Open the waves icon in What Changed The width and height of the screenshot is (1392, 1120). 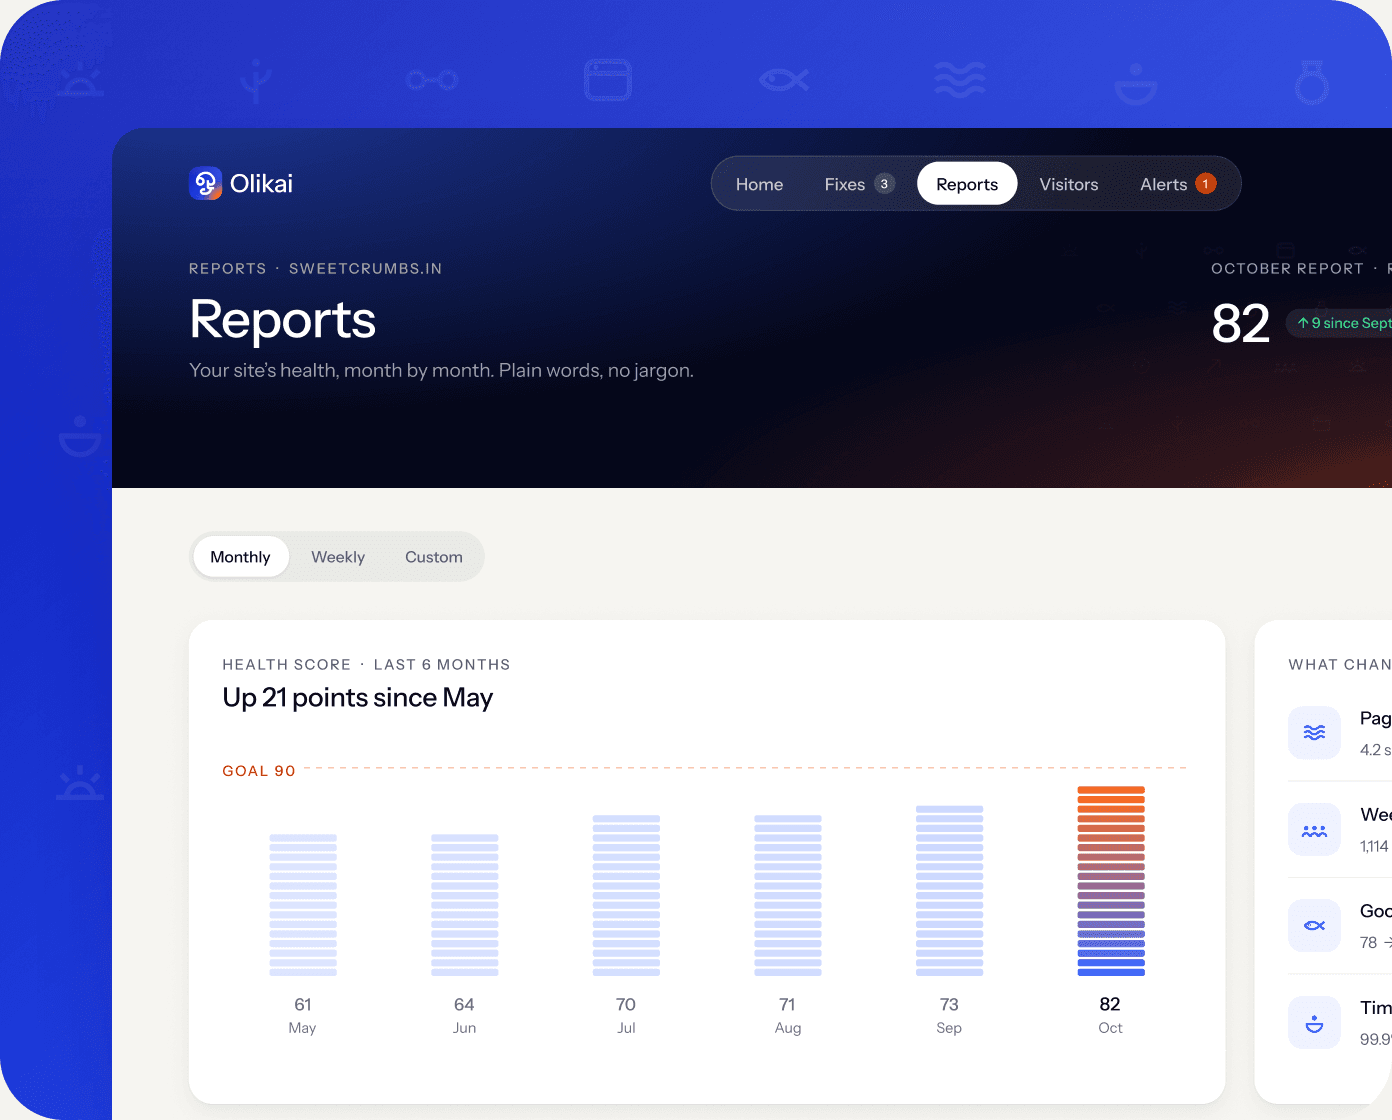tap(1314, 733)
